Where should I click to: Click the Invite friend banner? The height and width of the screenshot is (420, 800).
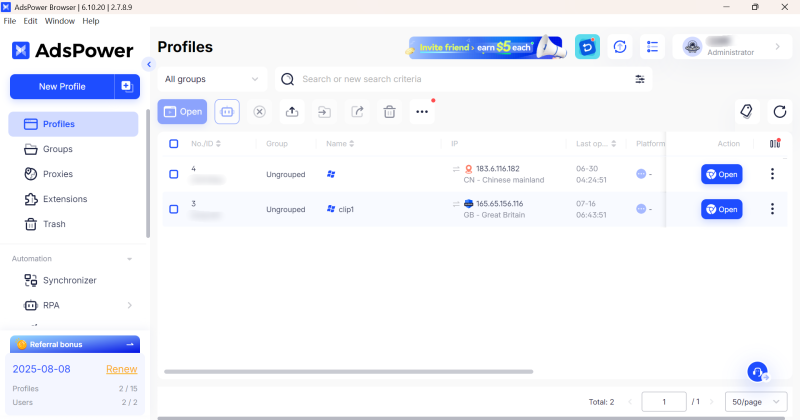(486, 47)
